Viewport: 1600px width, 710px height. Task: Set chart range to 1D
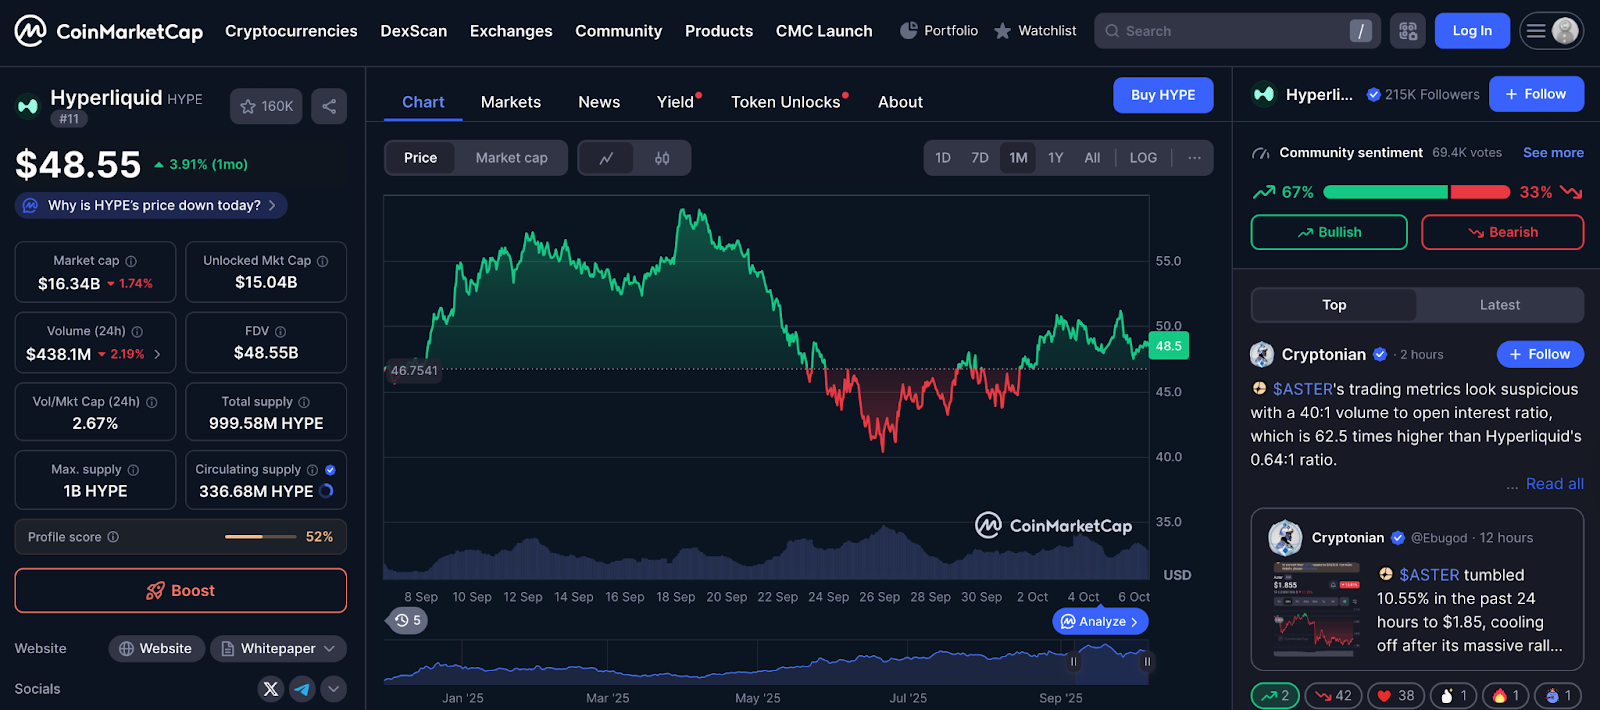coord(943,158)
